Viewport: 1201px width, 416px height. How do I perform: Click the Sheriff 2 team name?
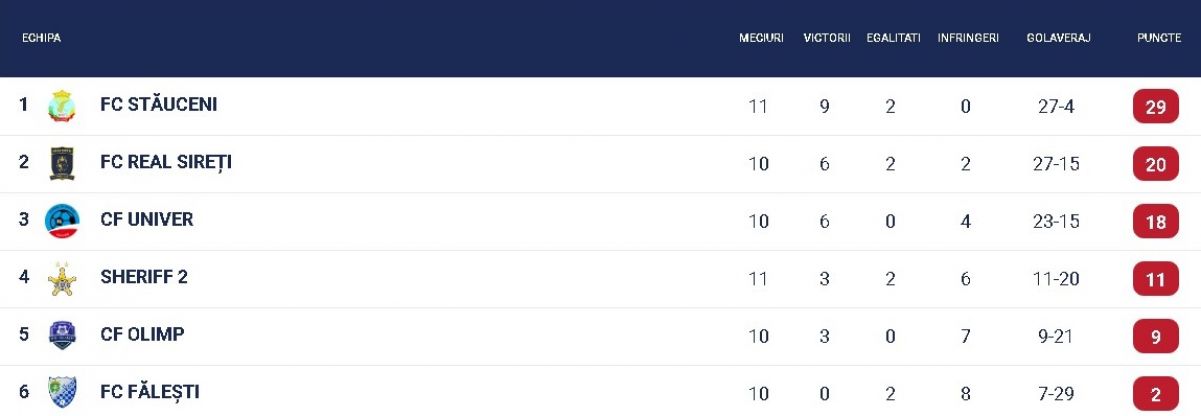[x=144, y=278]
